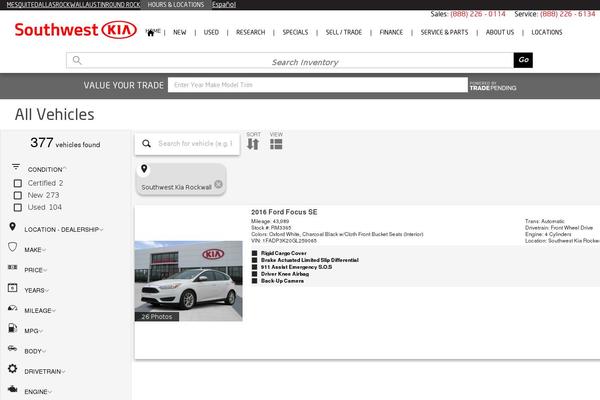Image resolution: width=600 pixels, height=400 pixels.
Task: Expand the Years filter
Action: (36, 290)
